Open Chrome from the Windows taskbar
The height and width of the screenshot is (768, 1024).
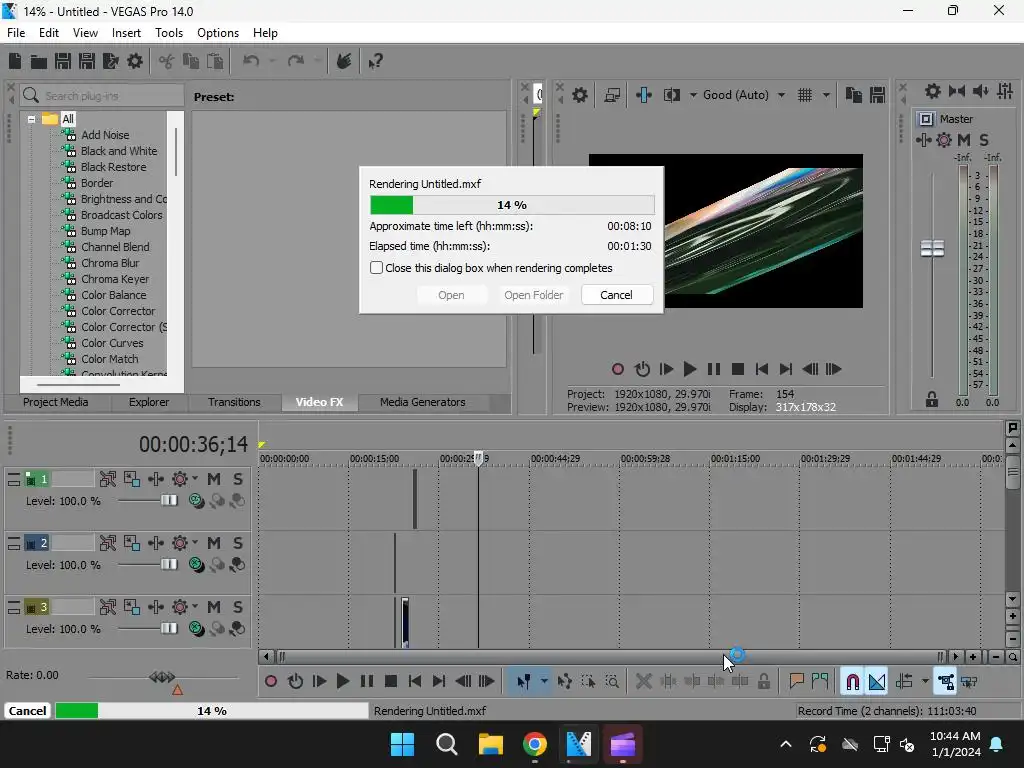[535, 744]
